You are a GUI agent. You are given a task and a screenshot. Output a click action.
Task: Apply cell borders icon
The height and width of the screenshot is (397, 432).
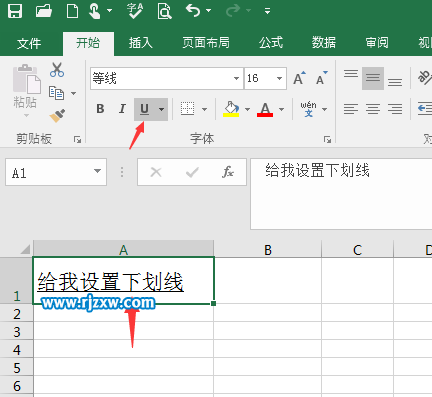187,109
